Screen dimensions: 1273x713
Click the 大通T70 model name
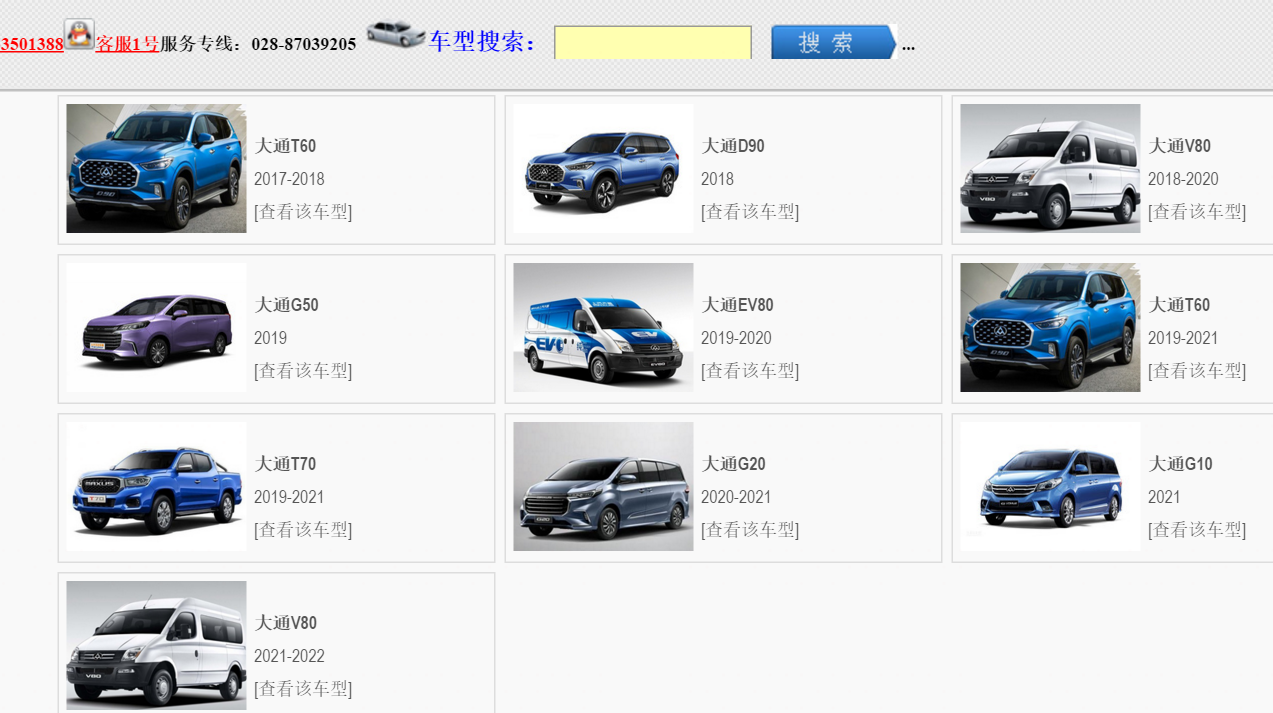(285, 464)
